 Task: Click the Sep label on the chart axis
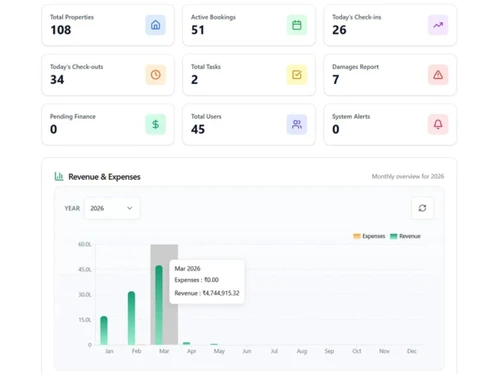coord(329,351)
